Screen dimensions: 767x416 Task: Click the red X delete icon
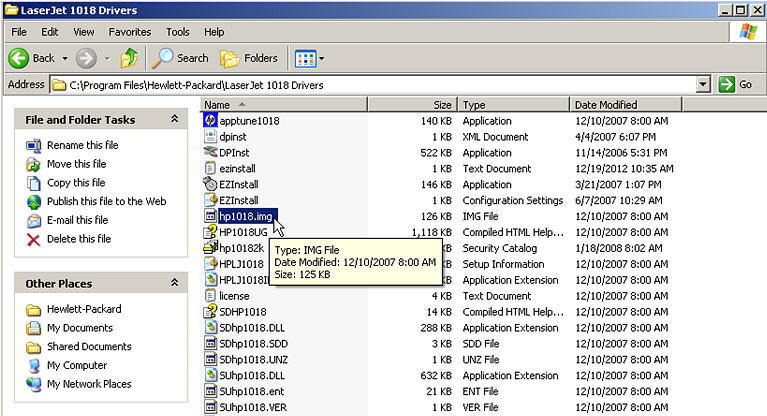pyautogui.click(x=34, y=240)
